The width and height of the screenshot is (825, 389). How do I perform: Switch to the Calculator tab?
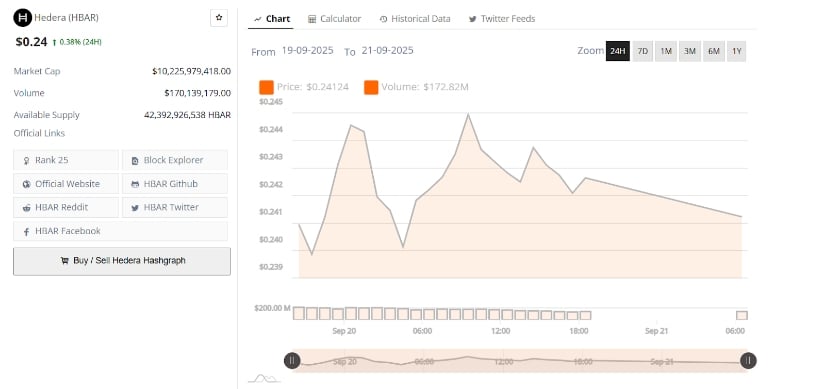(334, 19)
